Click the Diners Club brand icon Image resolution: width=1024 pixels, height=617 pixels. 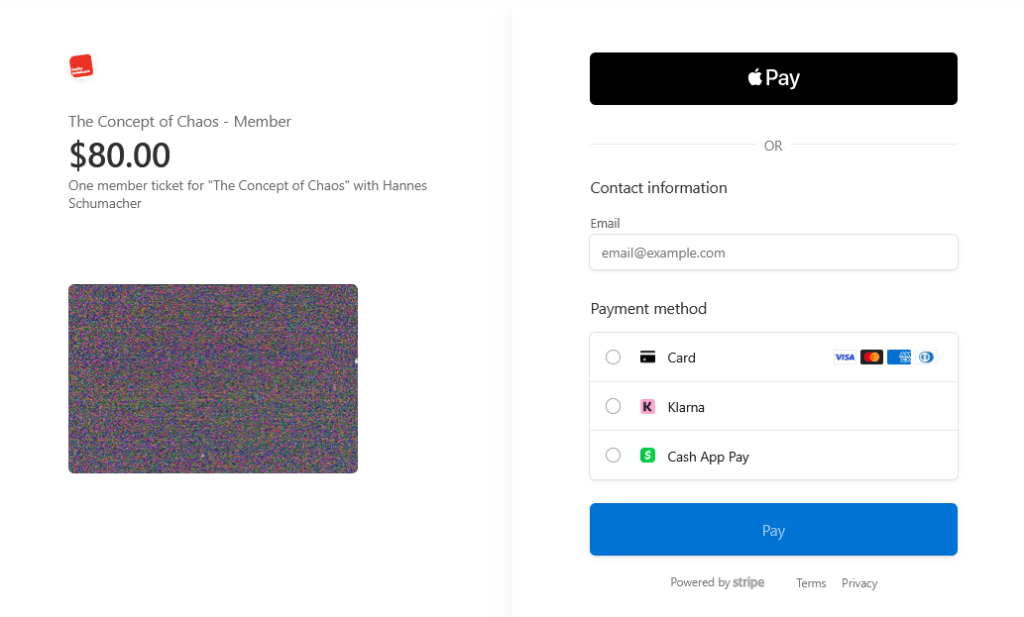point(926,357)
